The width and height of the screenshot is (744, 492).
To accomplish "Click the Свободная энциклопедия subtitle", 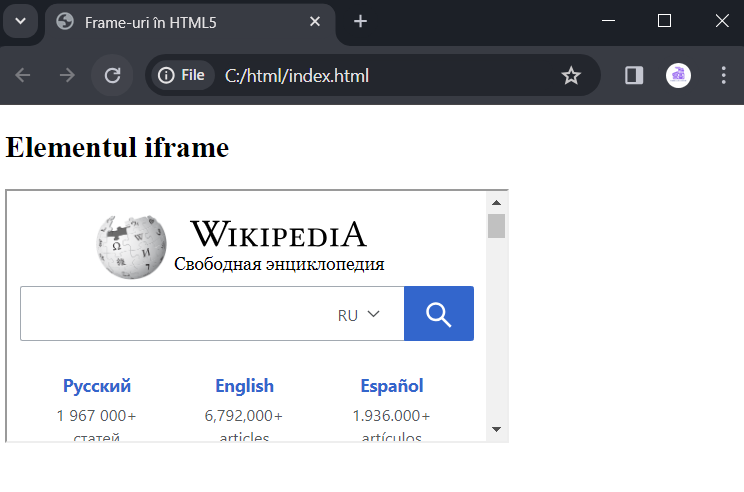I will pyautogui.click(x=279, y=264).
